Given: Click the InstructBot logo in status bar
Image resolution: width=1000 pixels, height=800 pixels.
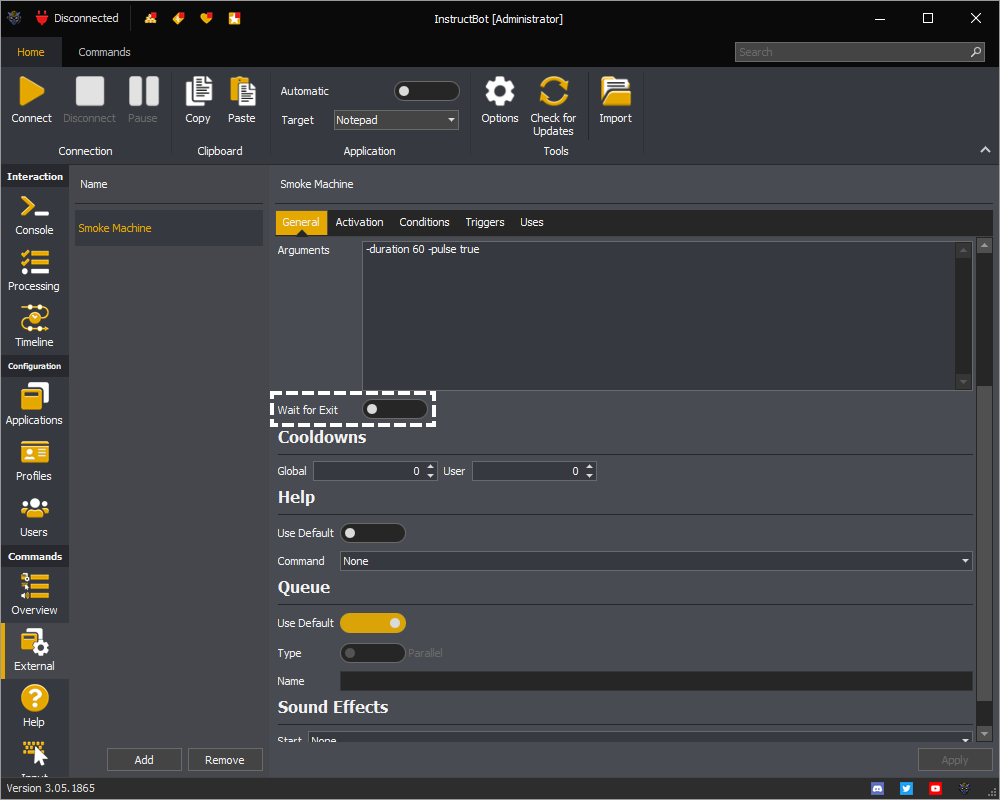Looking at the screenshot, I should tap(964, 789).
